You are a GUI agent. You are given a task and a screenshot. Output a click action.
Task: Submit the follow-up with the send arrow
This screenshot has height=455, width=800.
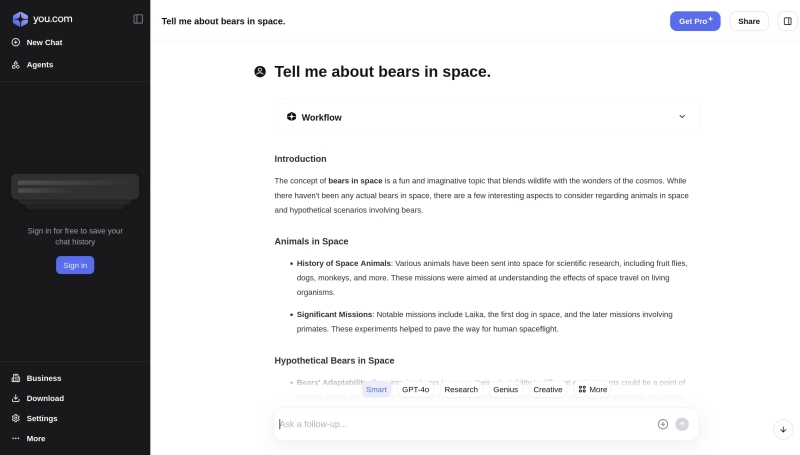pyautogui.click(x=682, y=424)
